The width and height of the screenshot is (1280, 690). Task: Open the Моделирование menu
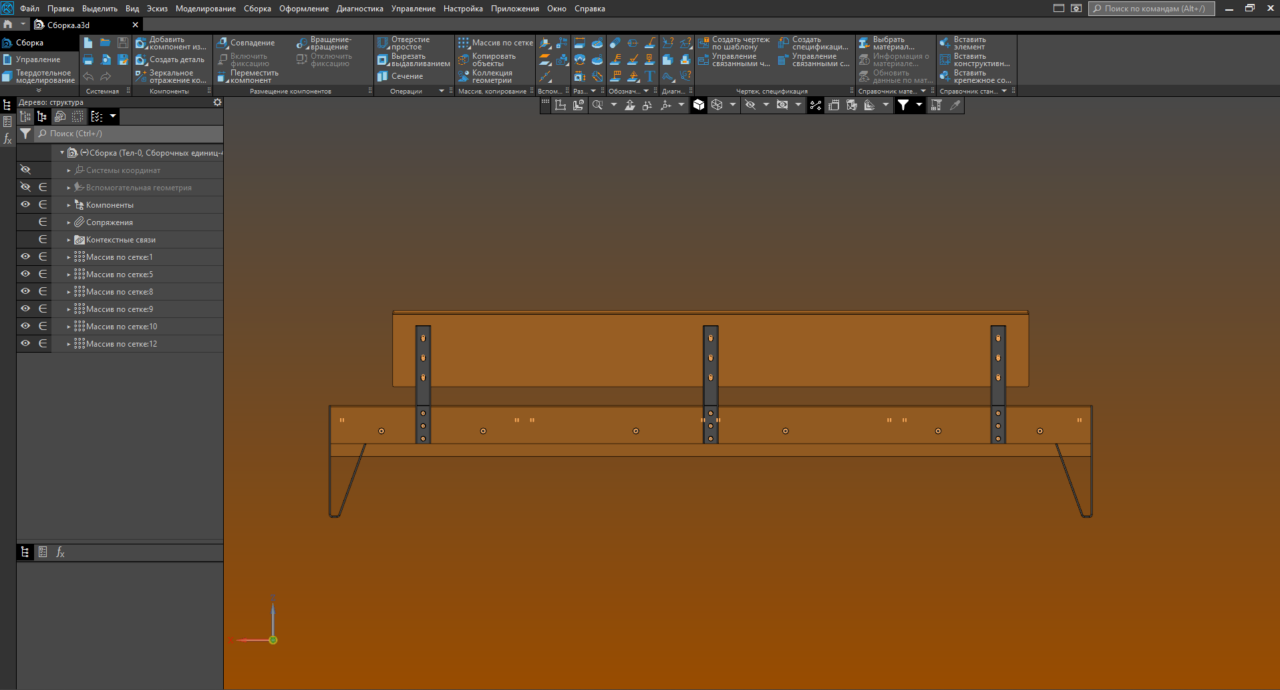coord(206,8)
